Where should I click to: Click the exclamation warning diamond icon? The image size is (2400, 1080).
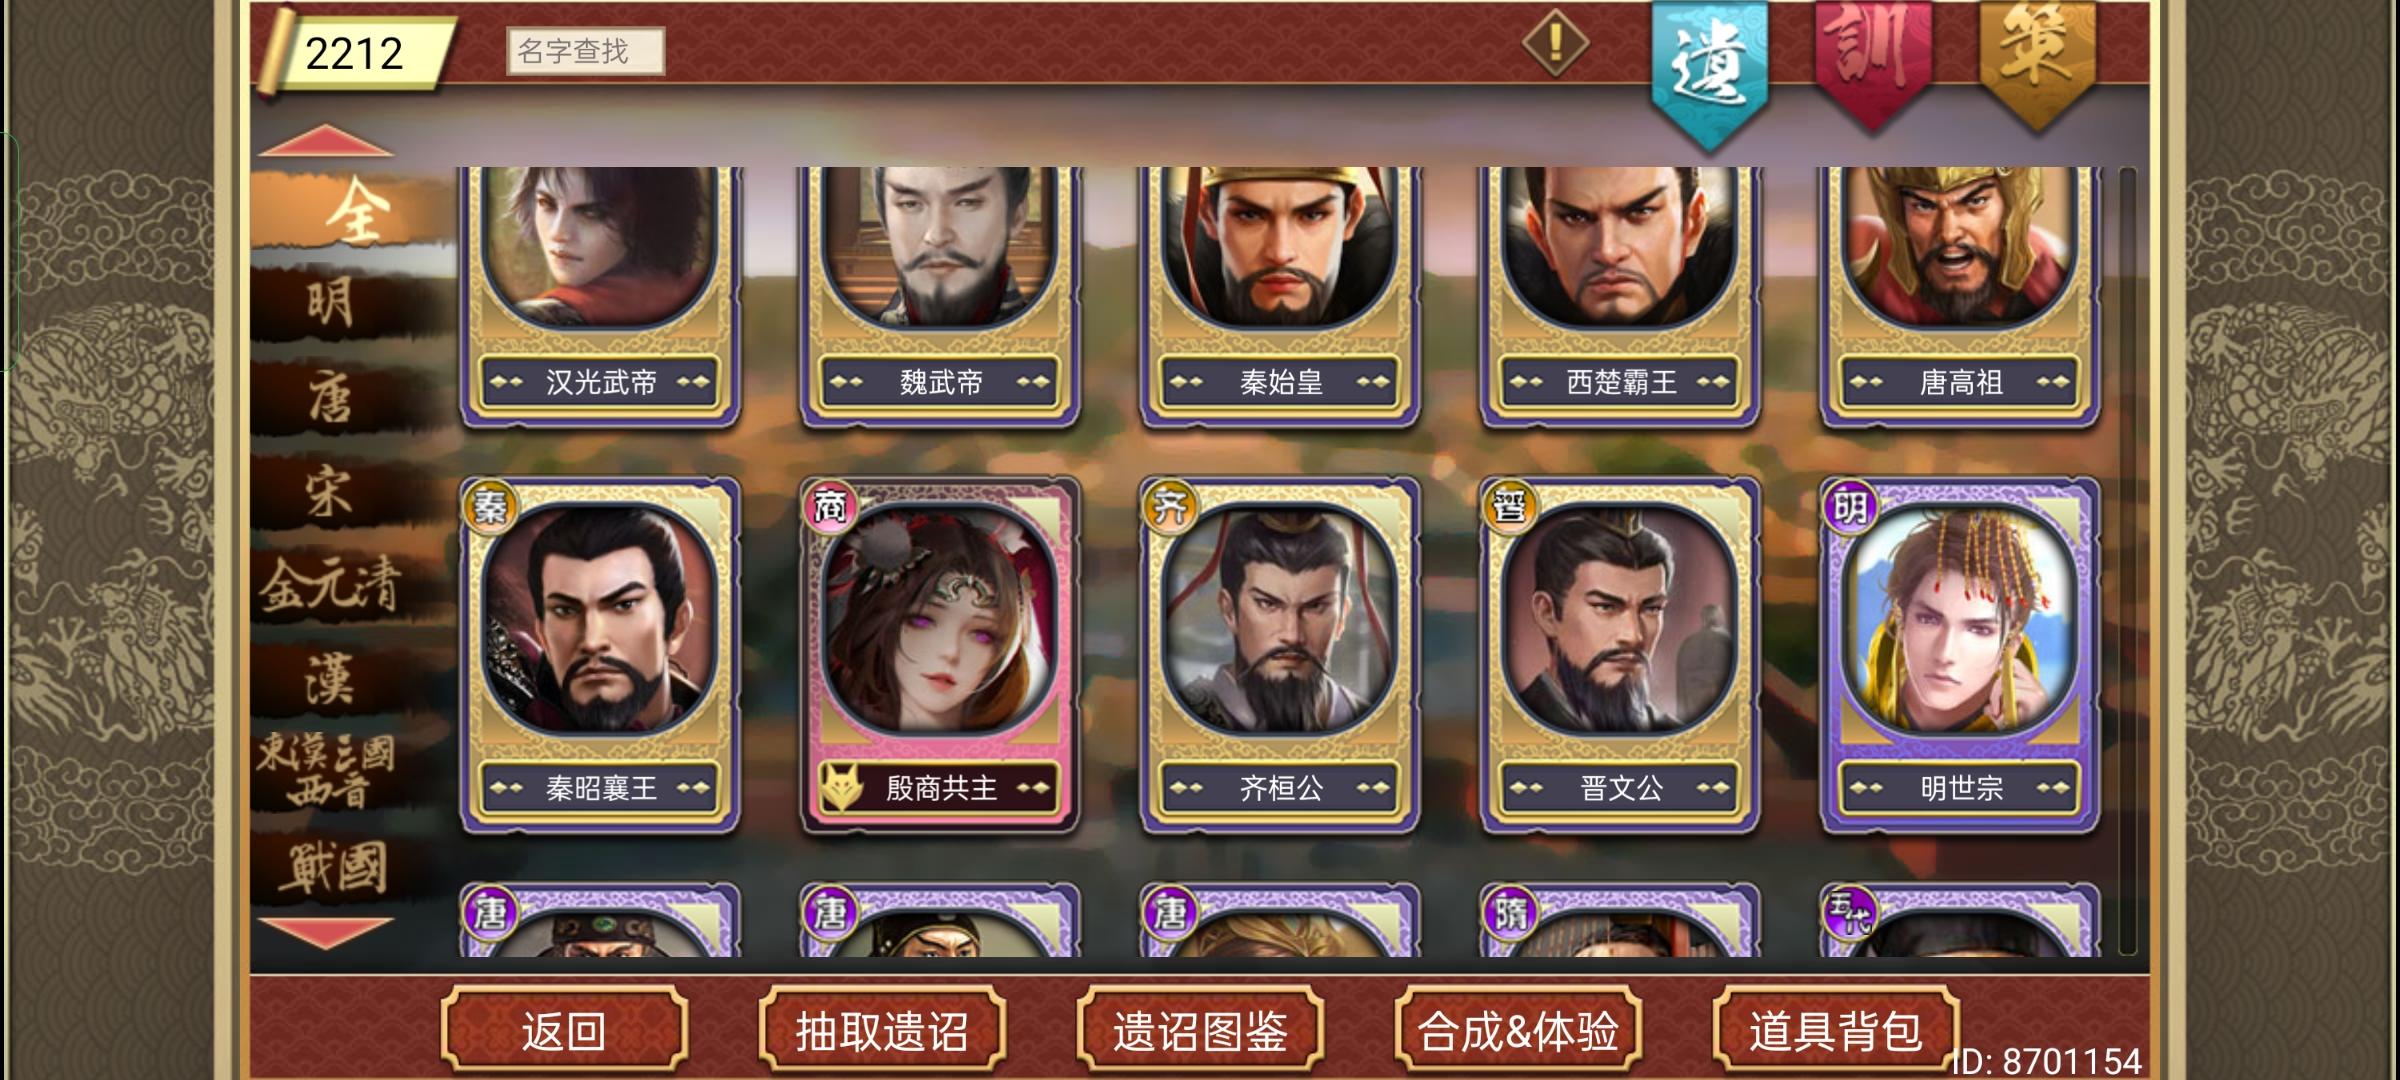click(1555, 44)
